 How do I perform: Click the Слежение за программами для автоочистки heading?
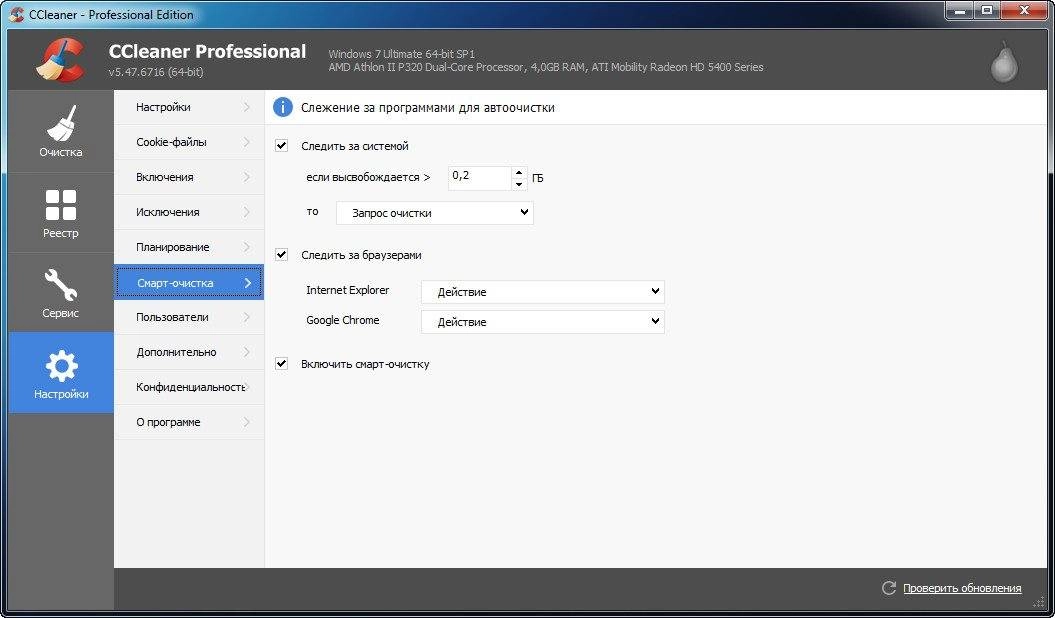(428, 108)
